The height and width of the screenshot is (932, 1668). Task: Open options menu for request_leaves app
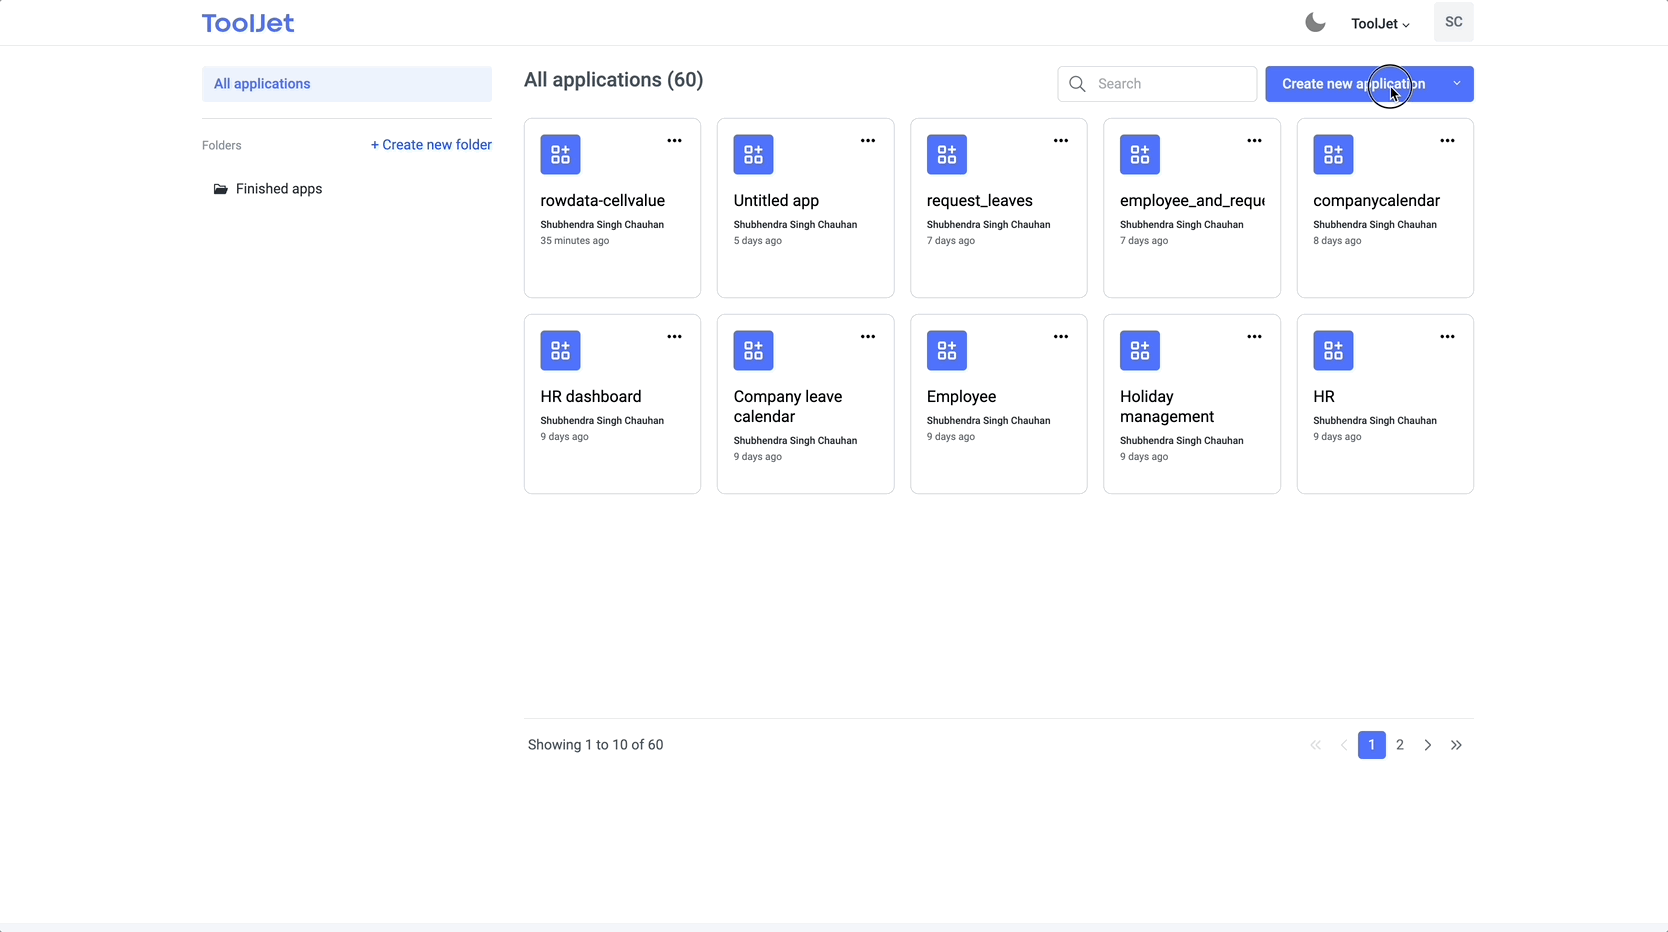pos(1061,141)
